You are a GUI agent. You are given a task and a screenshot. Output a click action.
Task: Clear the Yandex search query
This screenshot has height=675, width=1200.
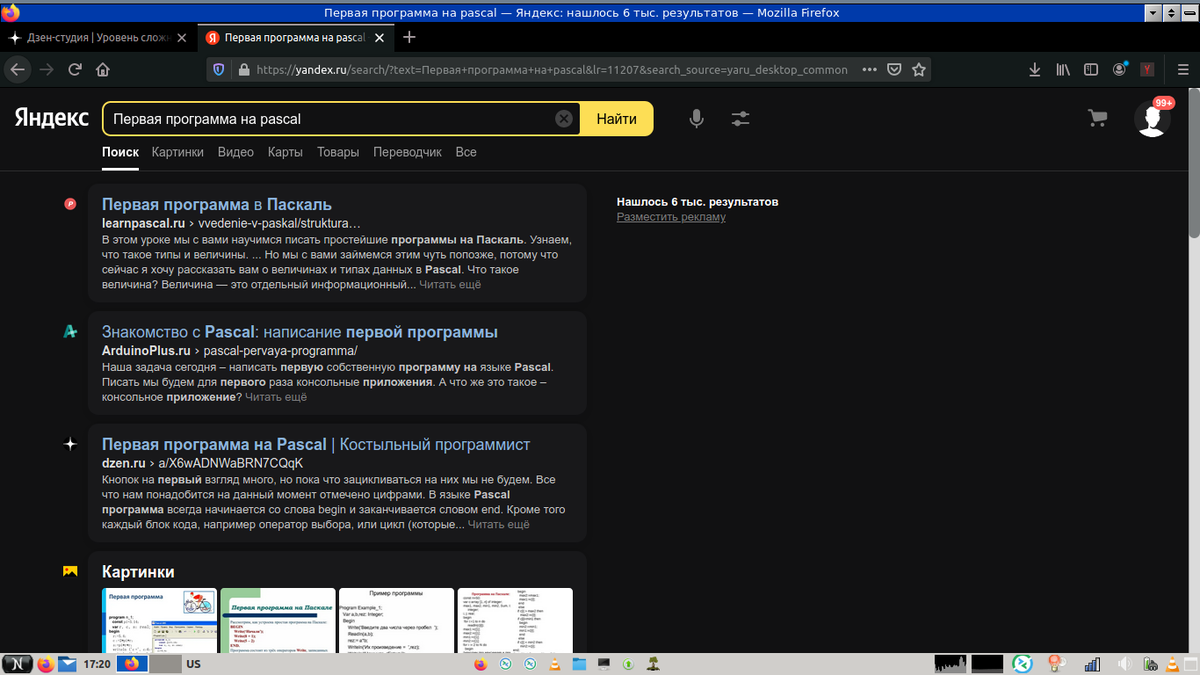564,118
